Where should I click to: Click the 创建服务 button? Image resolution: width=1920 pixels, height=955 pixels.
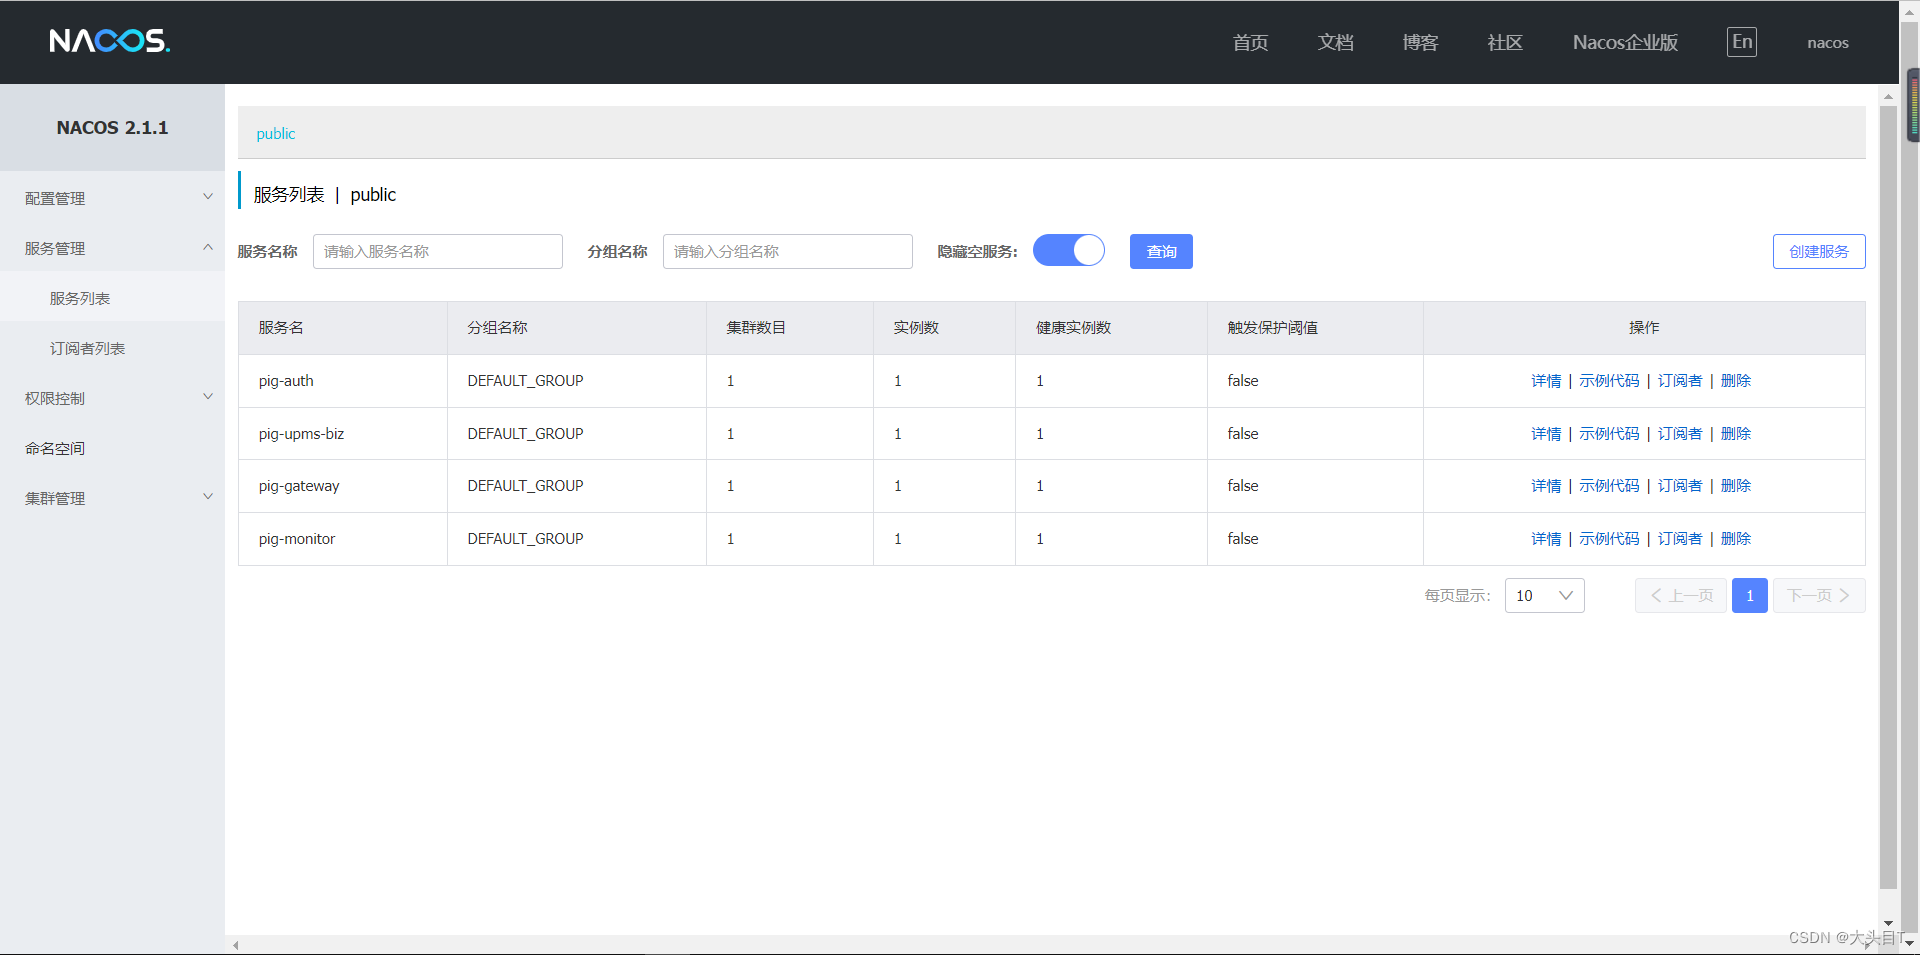click(1819, 252)
